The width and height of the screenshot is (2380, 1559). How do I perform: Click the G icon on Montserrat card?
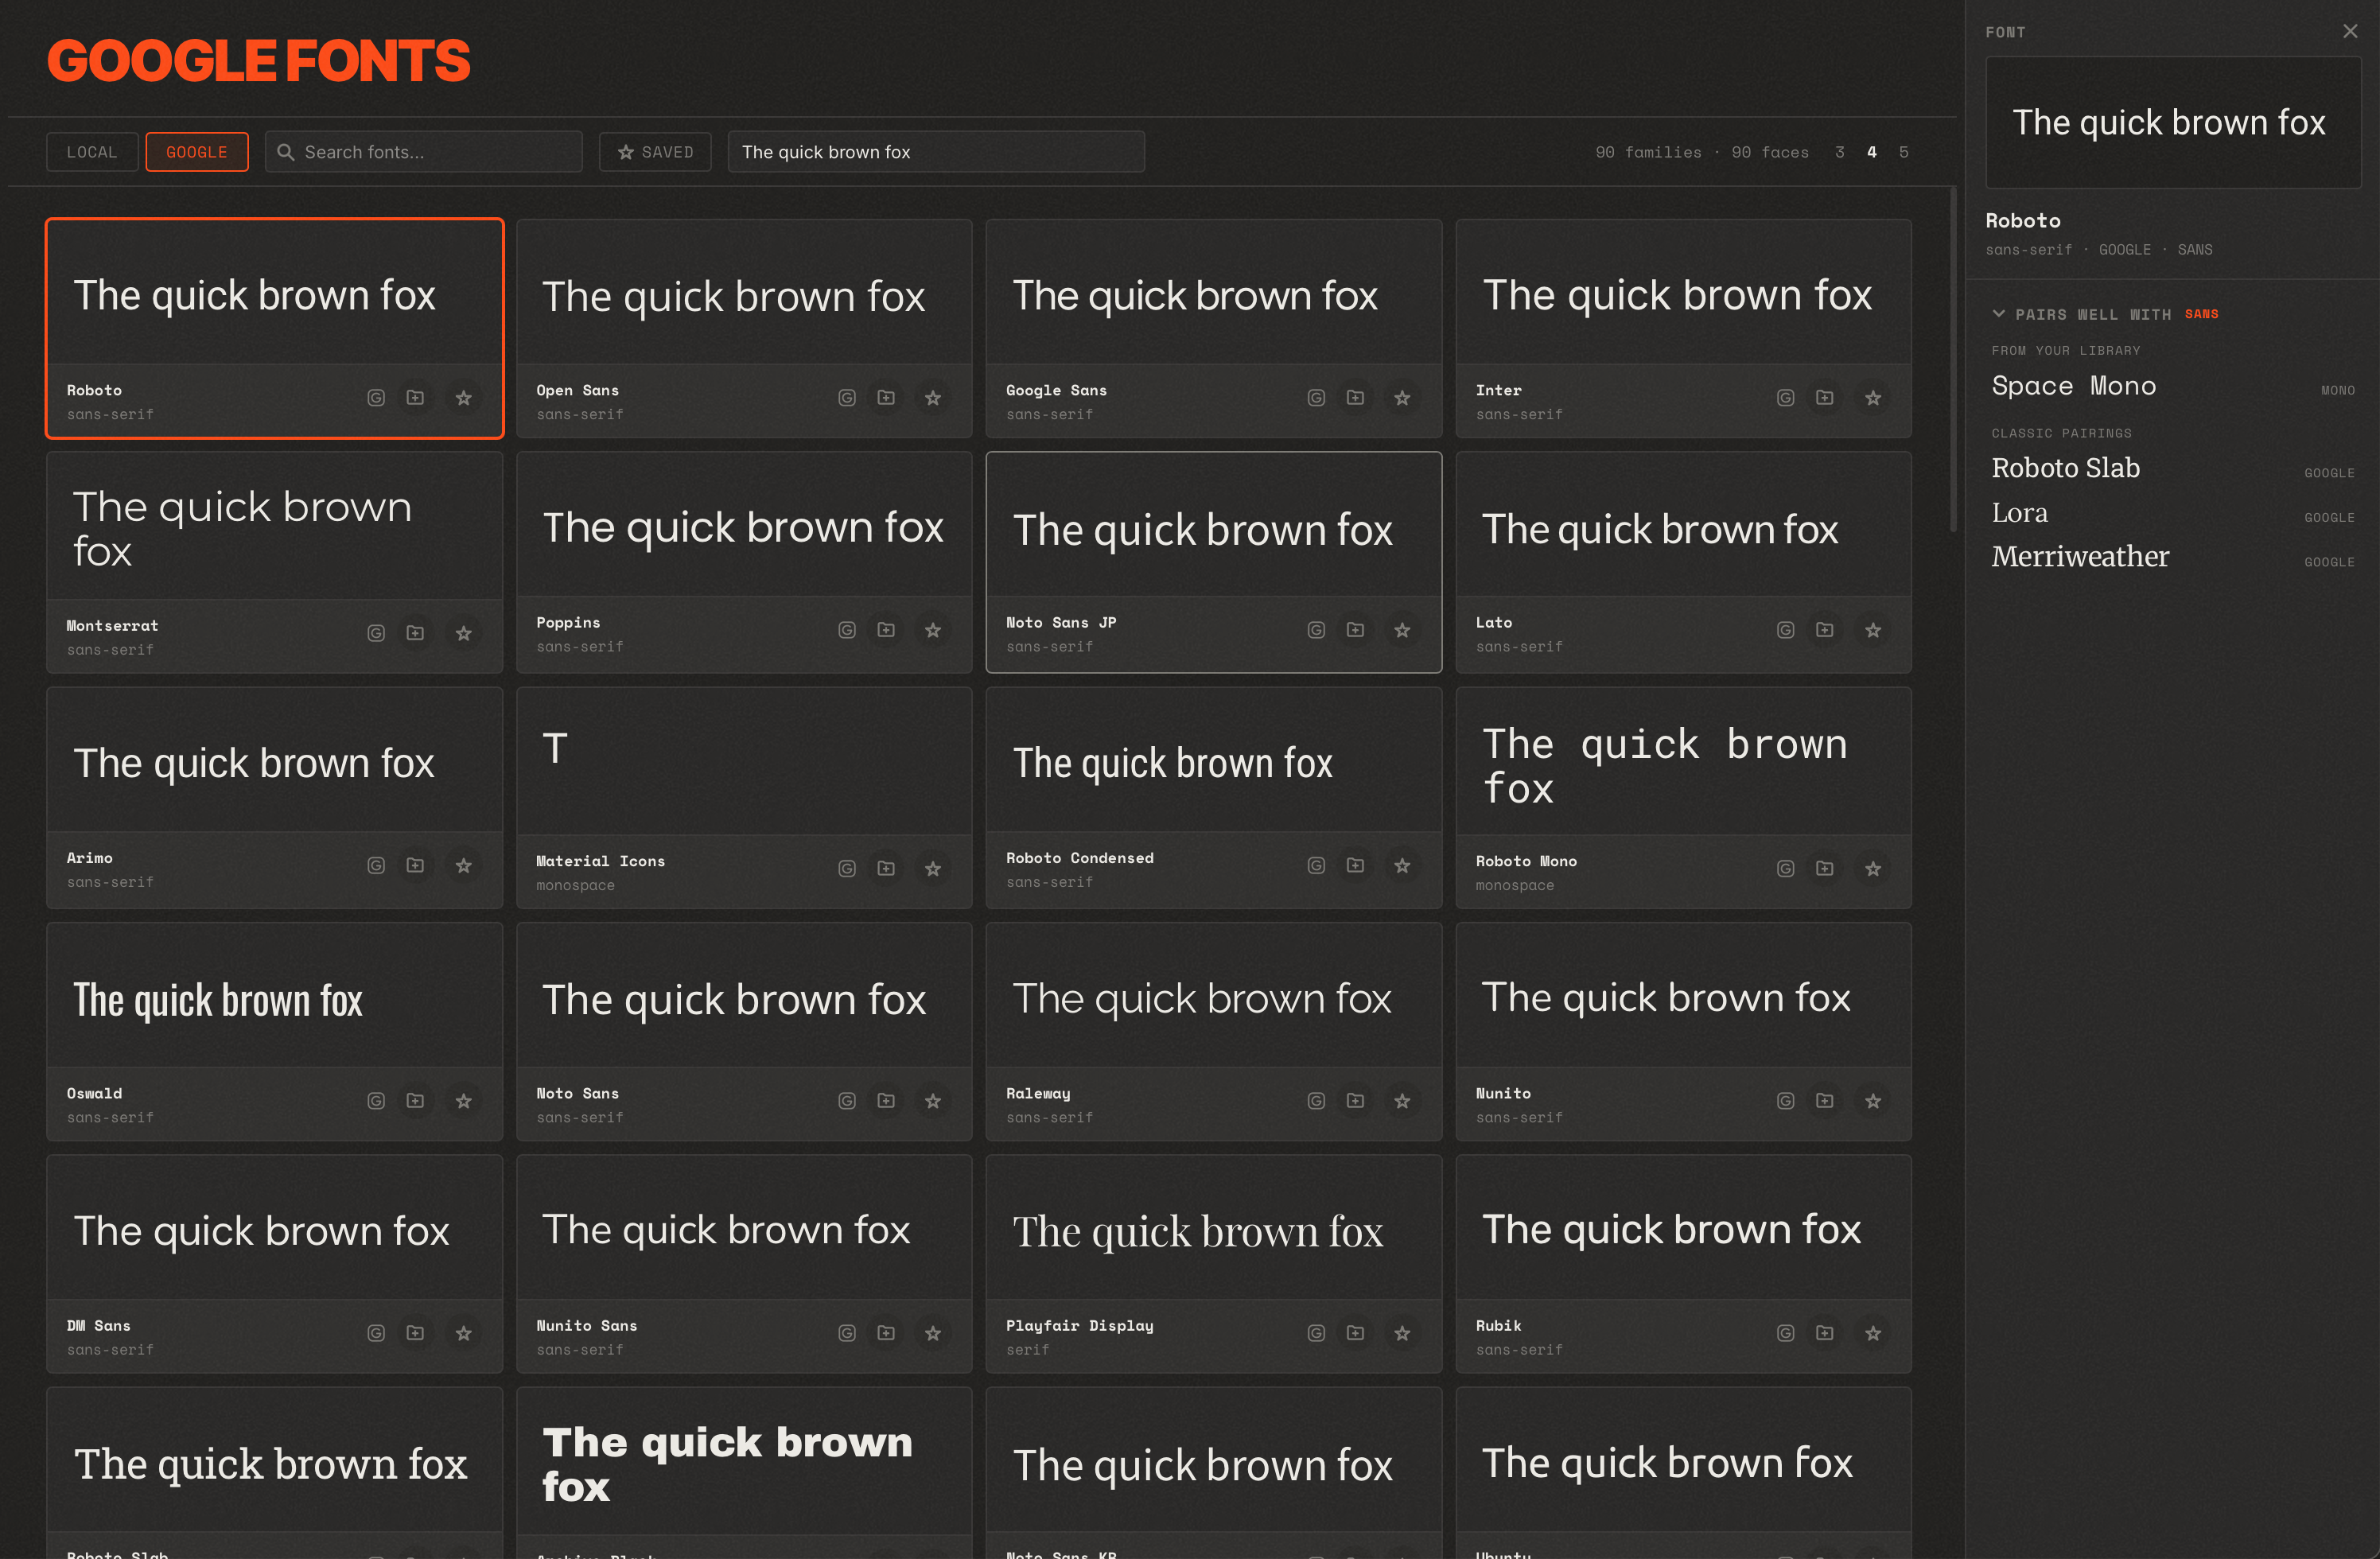click(376, 633)
